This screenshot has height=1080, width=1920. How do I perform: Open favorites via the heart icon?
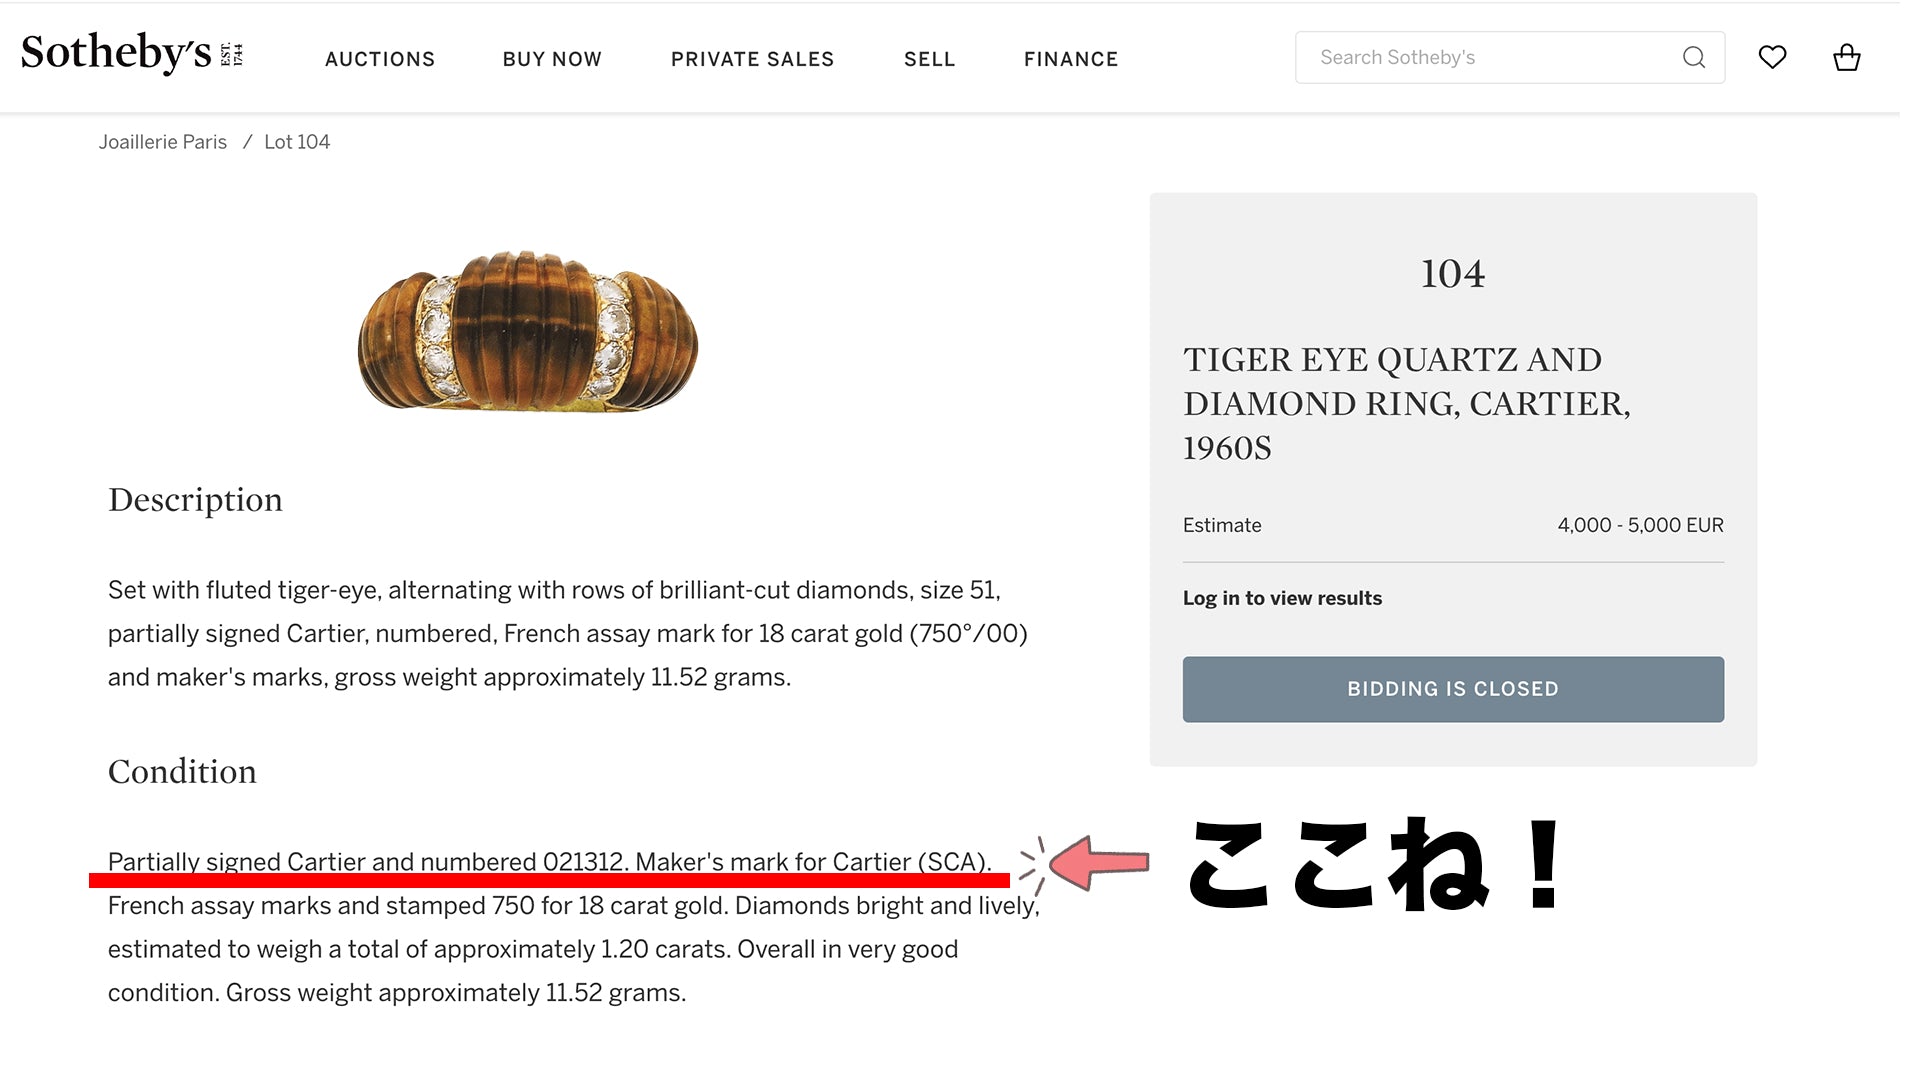click(x=1772, y=58)
